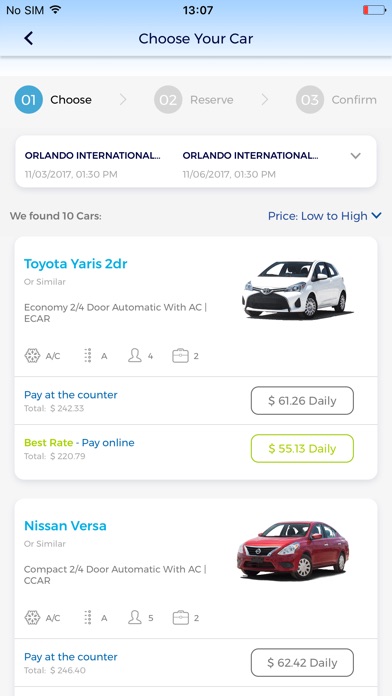Open the Price: Low to High sort dropdown
Viewport: 392px width, 696px height.
point(325,216)
